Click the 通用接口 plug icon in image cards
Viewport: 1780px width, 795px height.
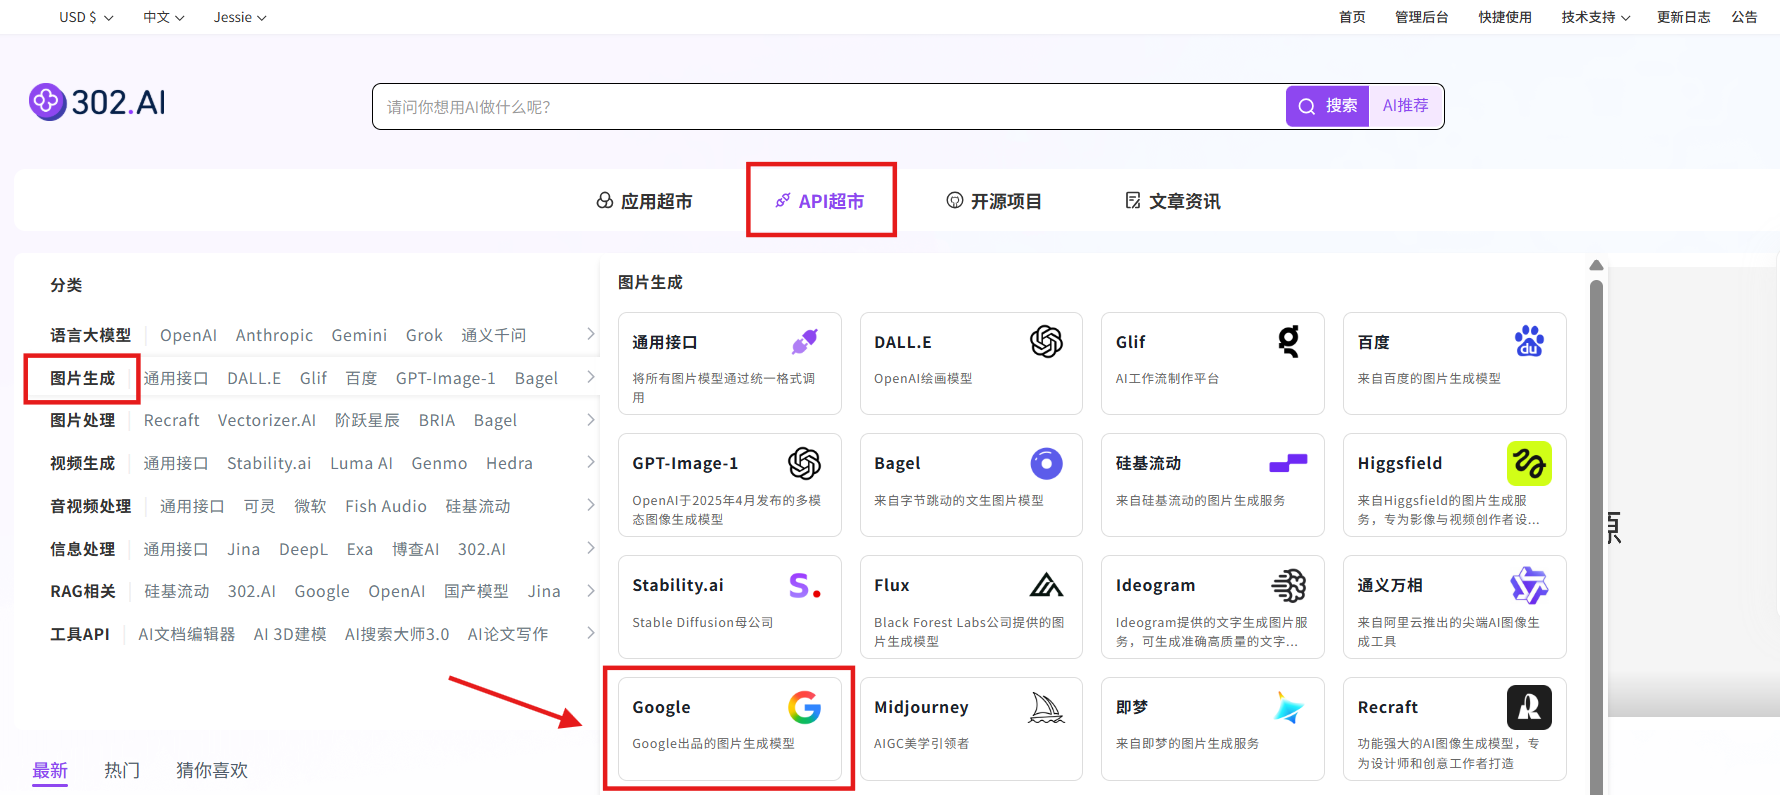(804, 342)
